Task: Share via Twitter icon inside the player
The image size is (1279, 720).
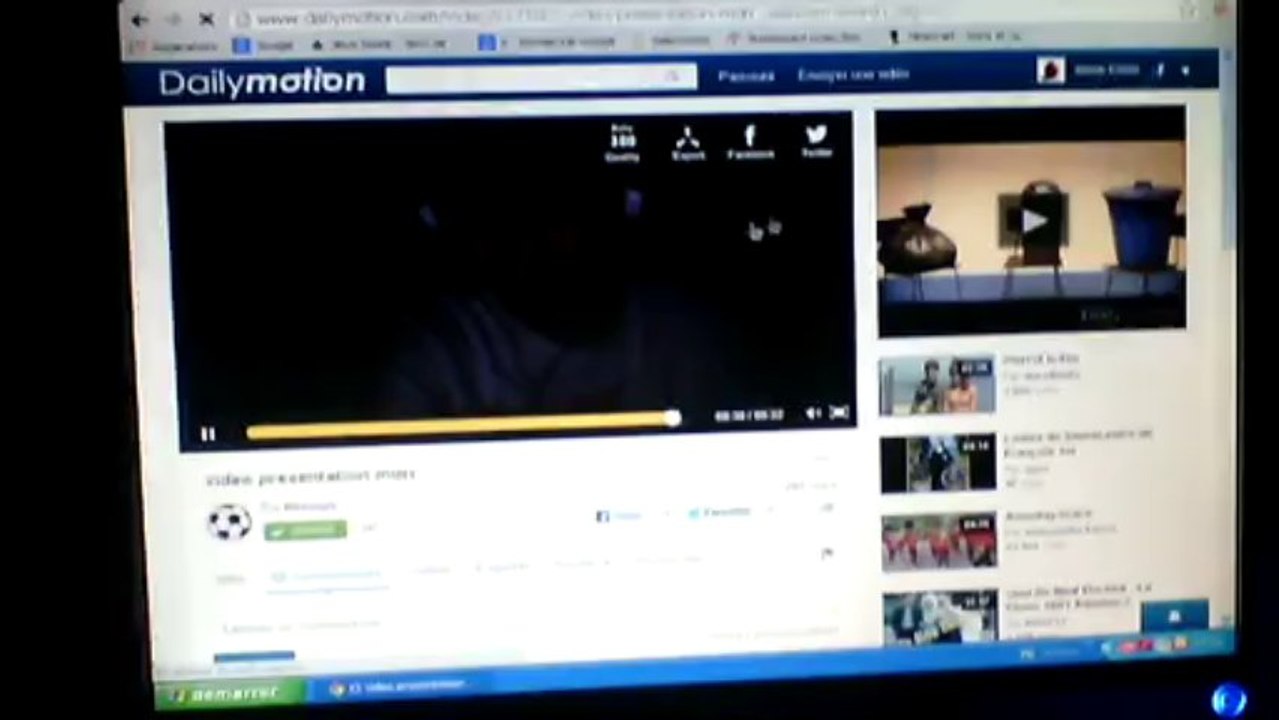Action: [816, 140]
